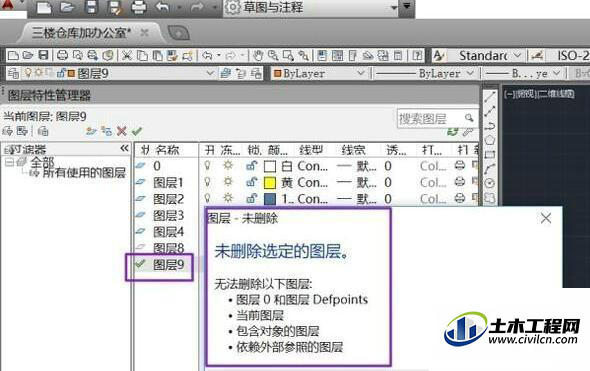Toggle lock icon for 图层2

click(x=252, y=198)
